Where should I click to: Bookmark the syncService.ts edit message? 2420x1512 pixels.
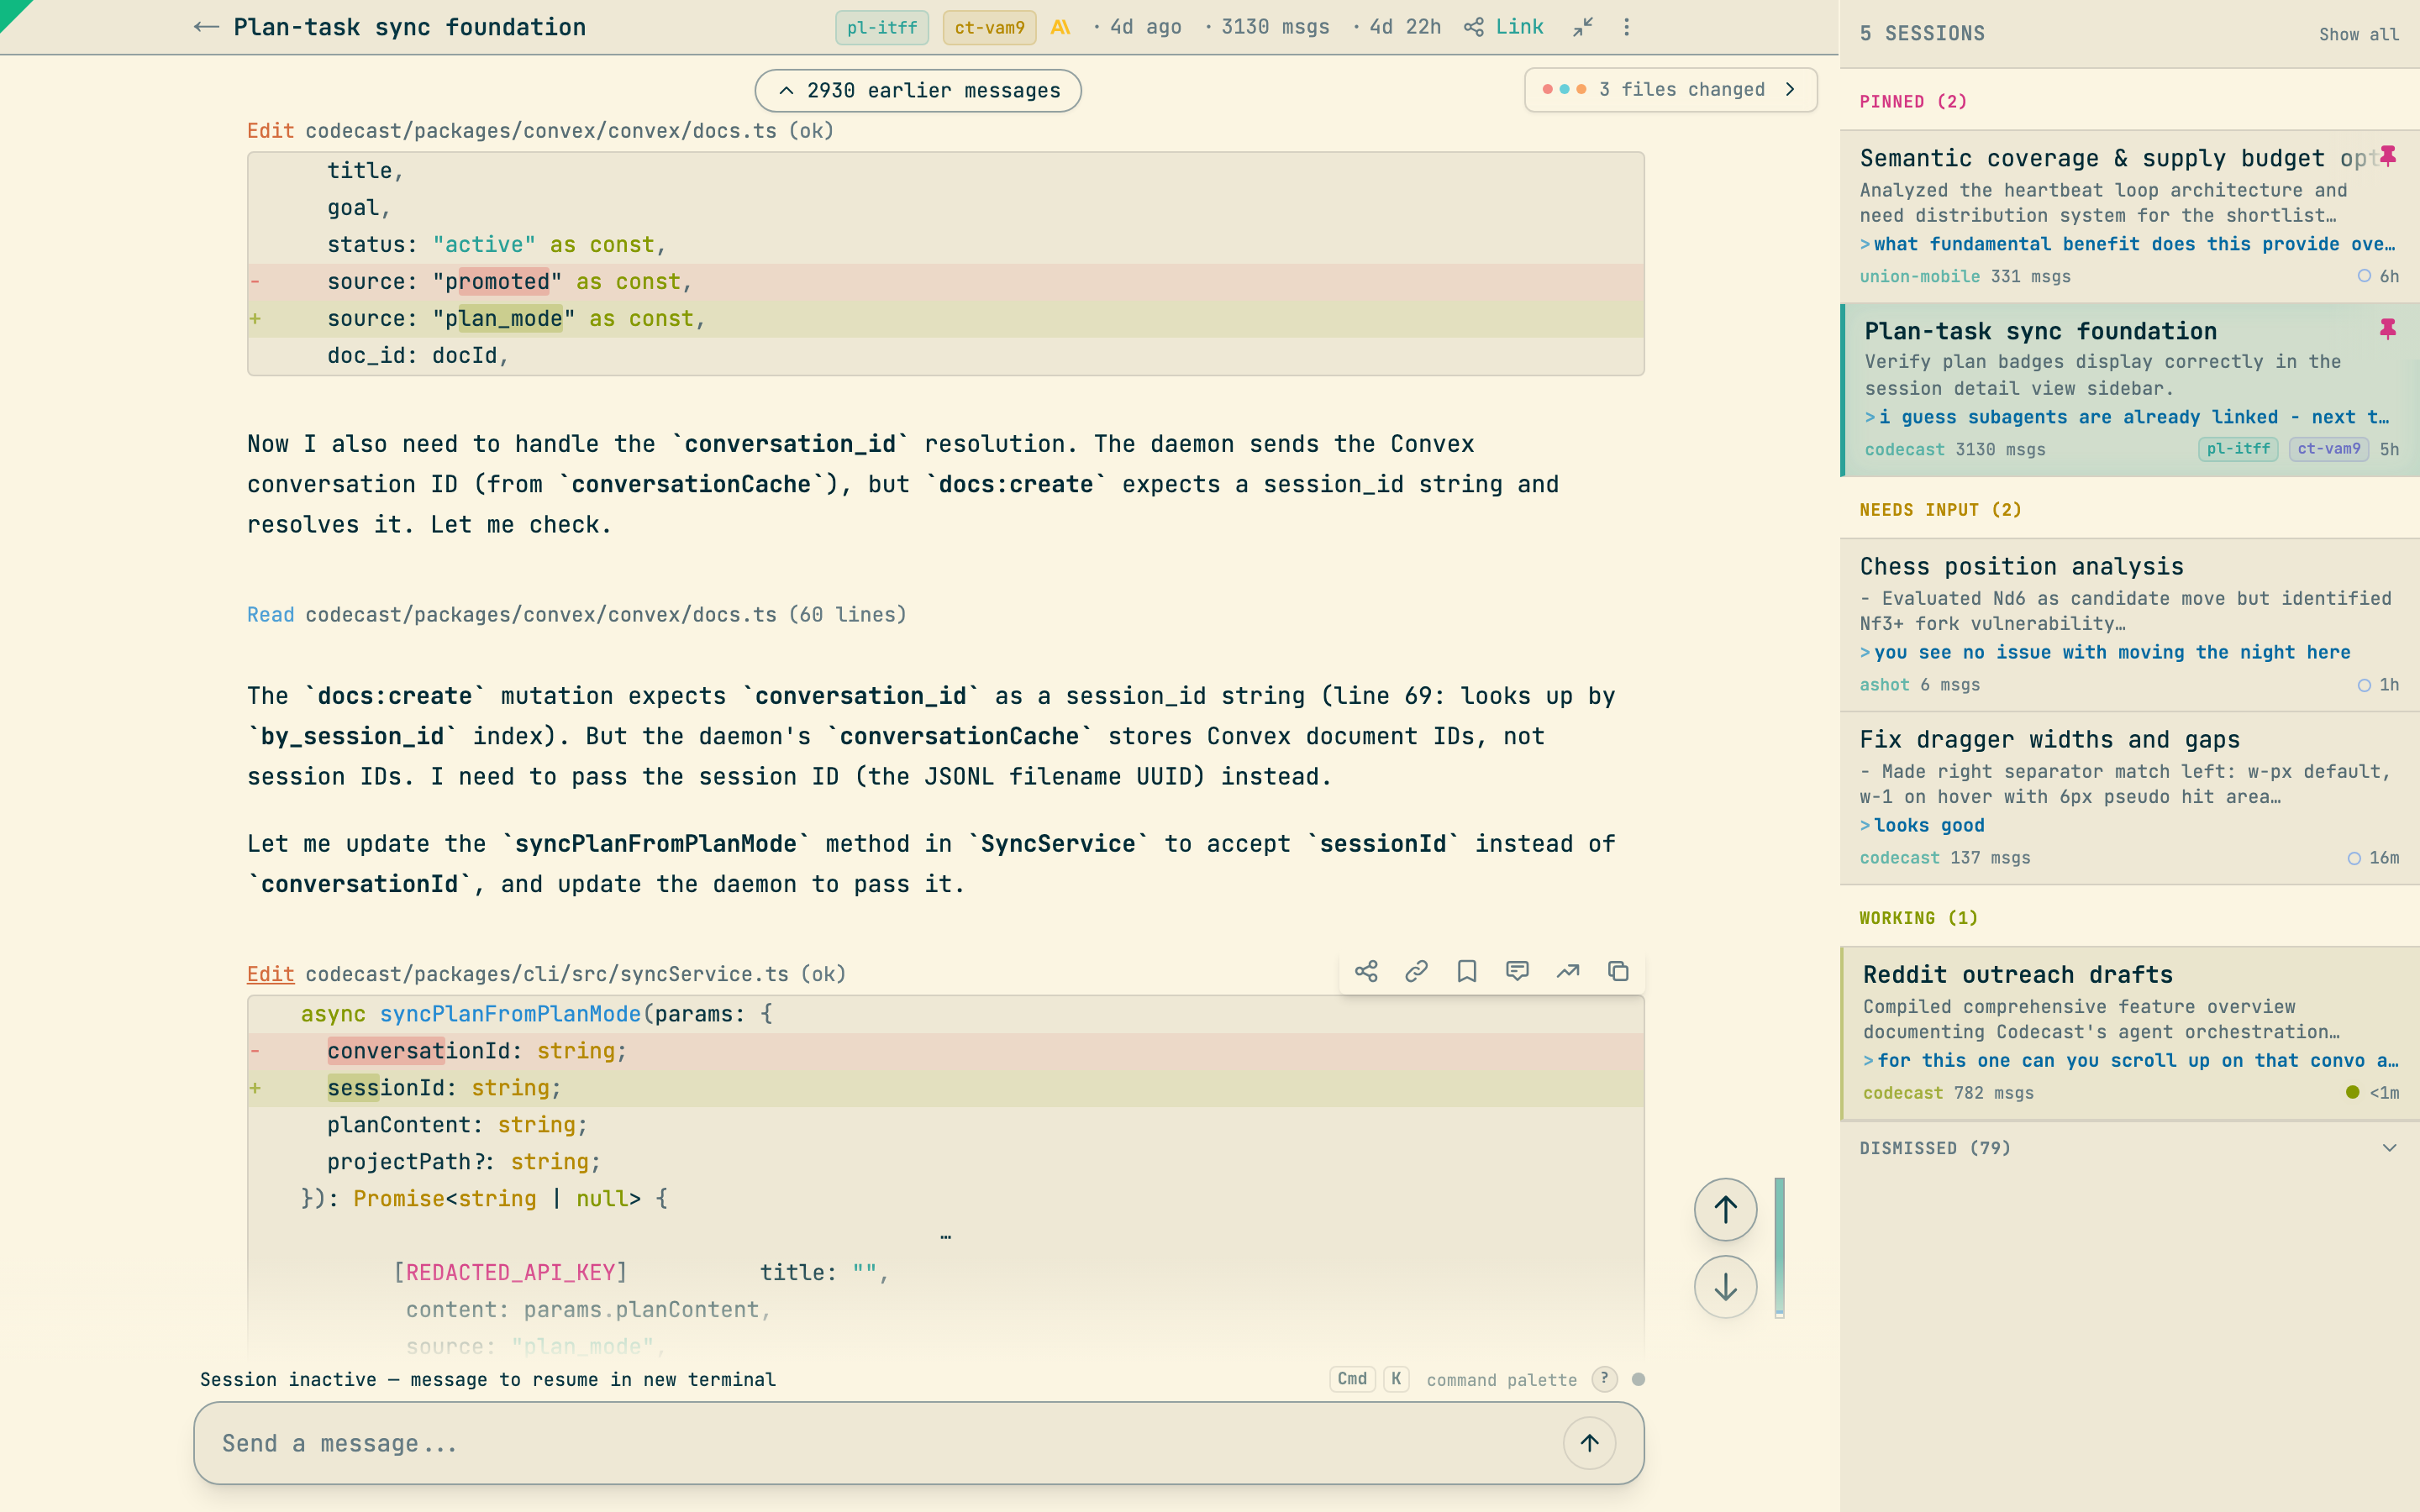pyautogui.click(x=1466, y=970)
